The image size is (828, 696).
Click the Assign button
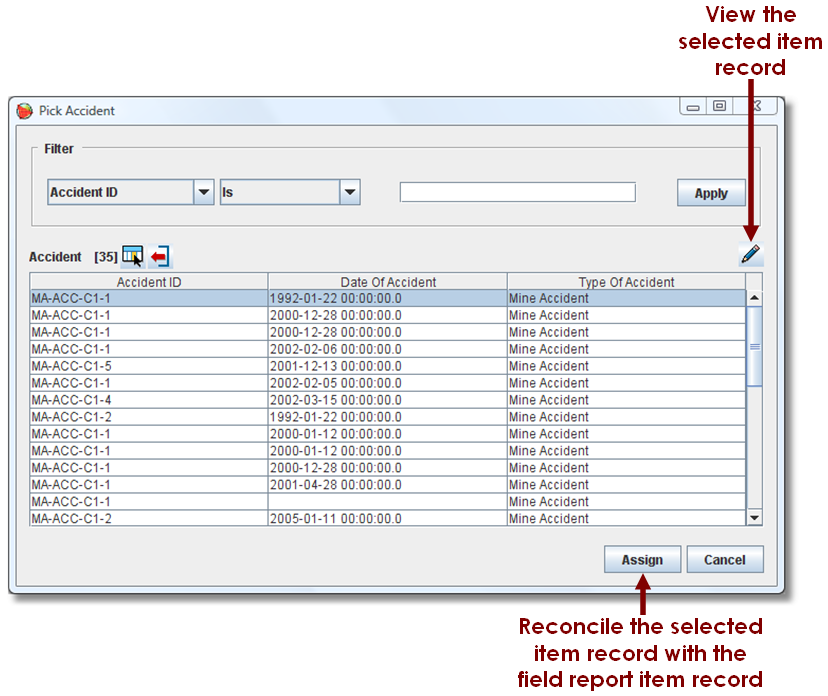(x=642, y=560)
